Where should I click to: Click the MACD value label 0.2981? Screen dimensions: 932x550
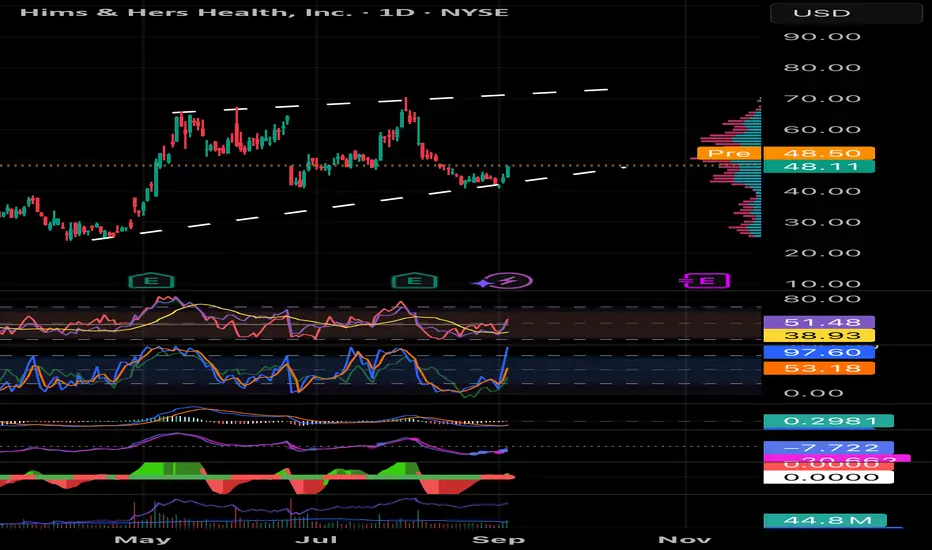tap(829, 421)
